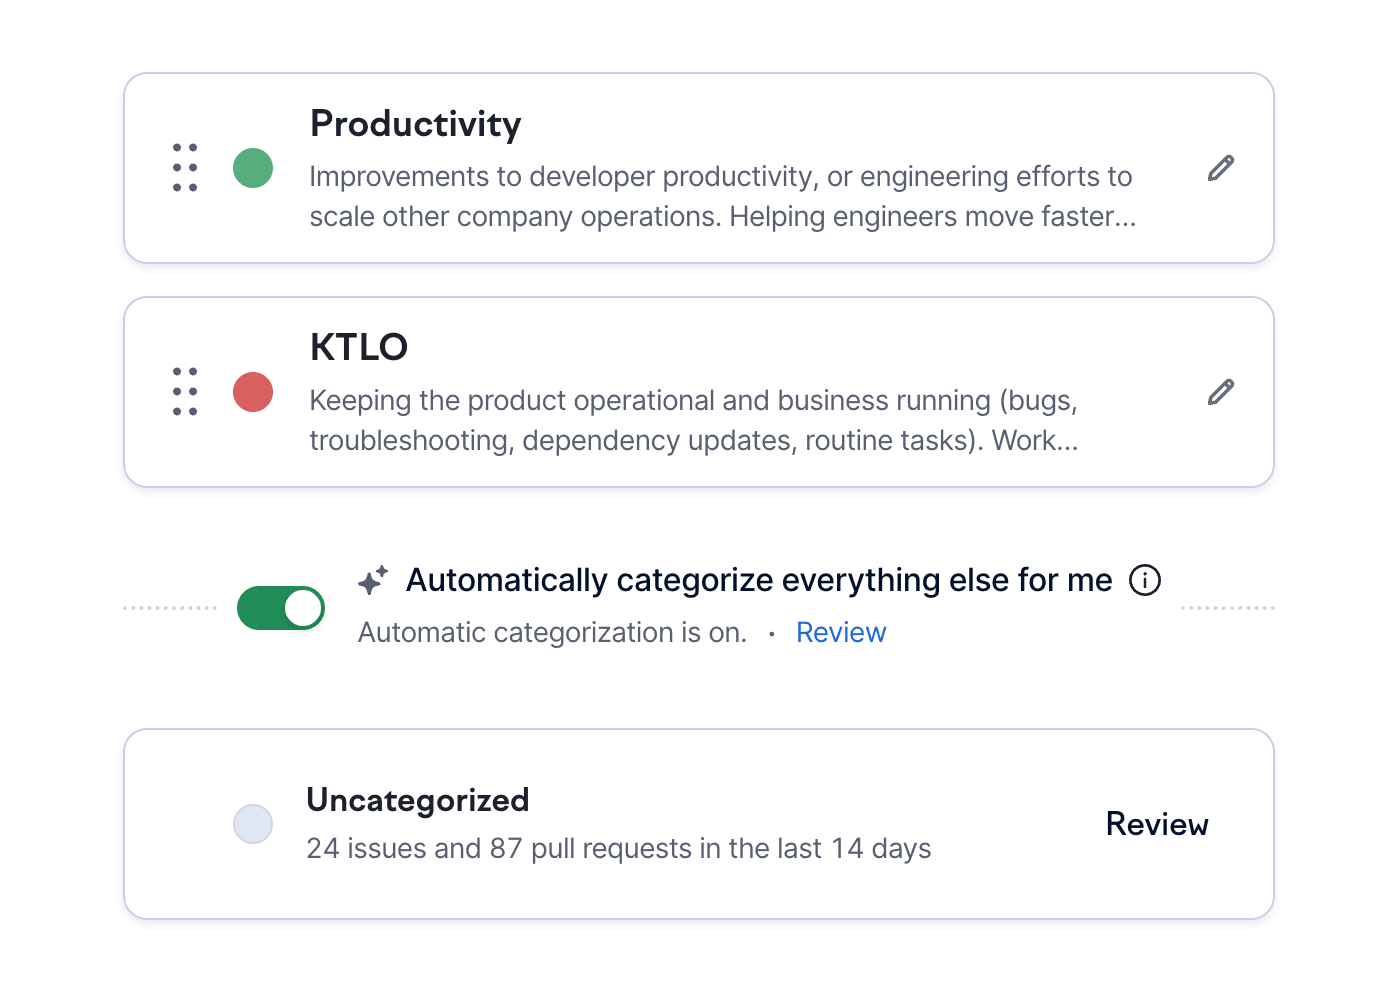
Task: Click the "Automatic categorization is on." status text
Action: pos(552,633)
